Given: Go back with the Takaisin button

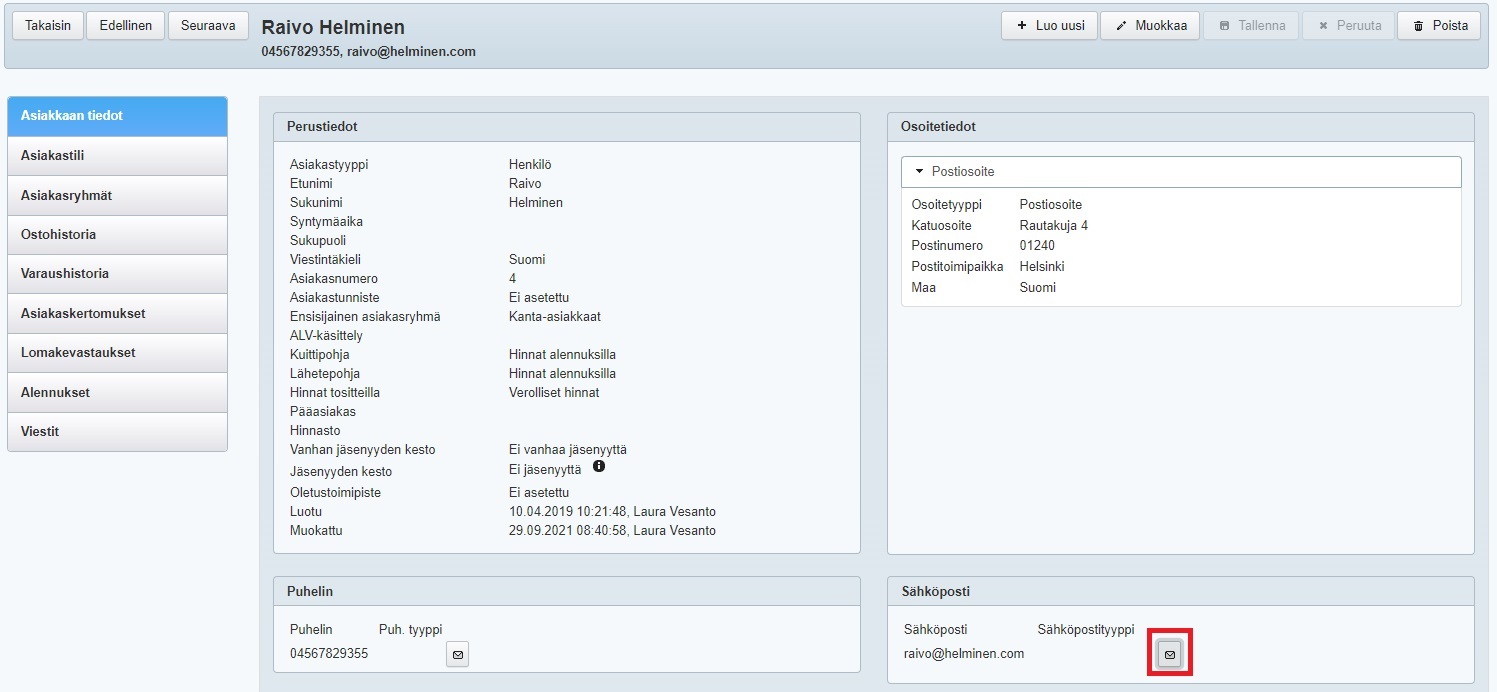Looking at the screenshot, I should [x=48, y=26].
